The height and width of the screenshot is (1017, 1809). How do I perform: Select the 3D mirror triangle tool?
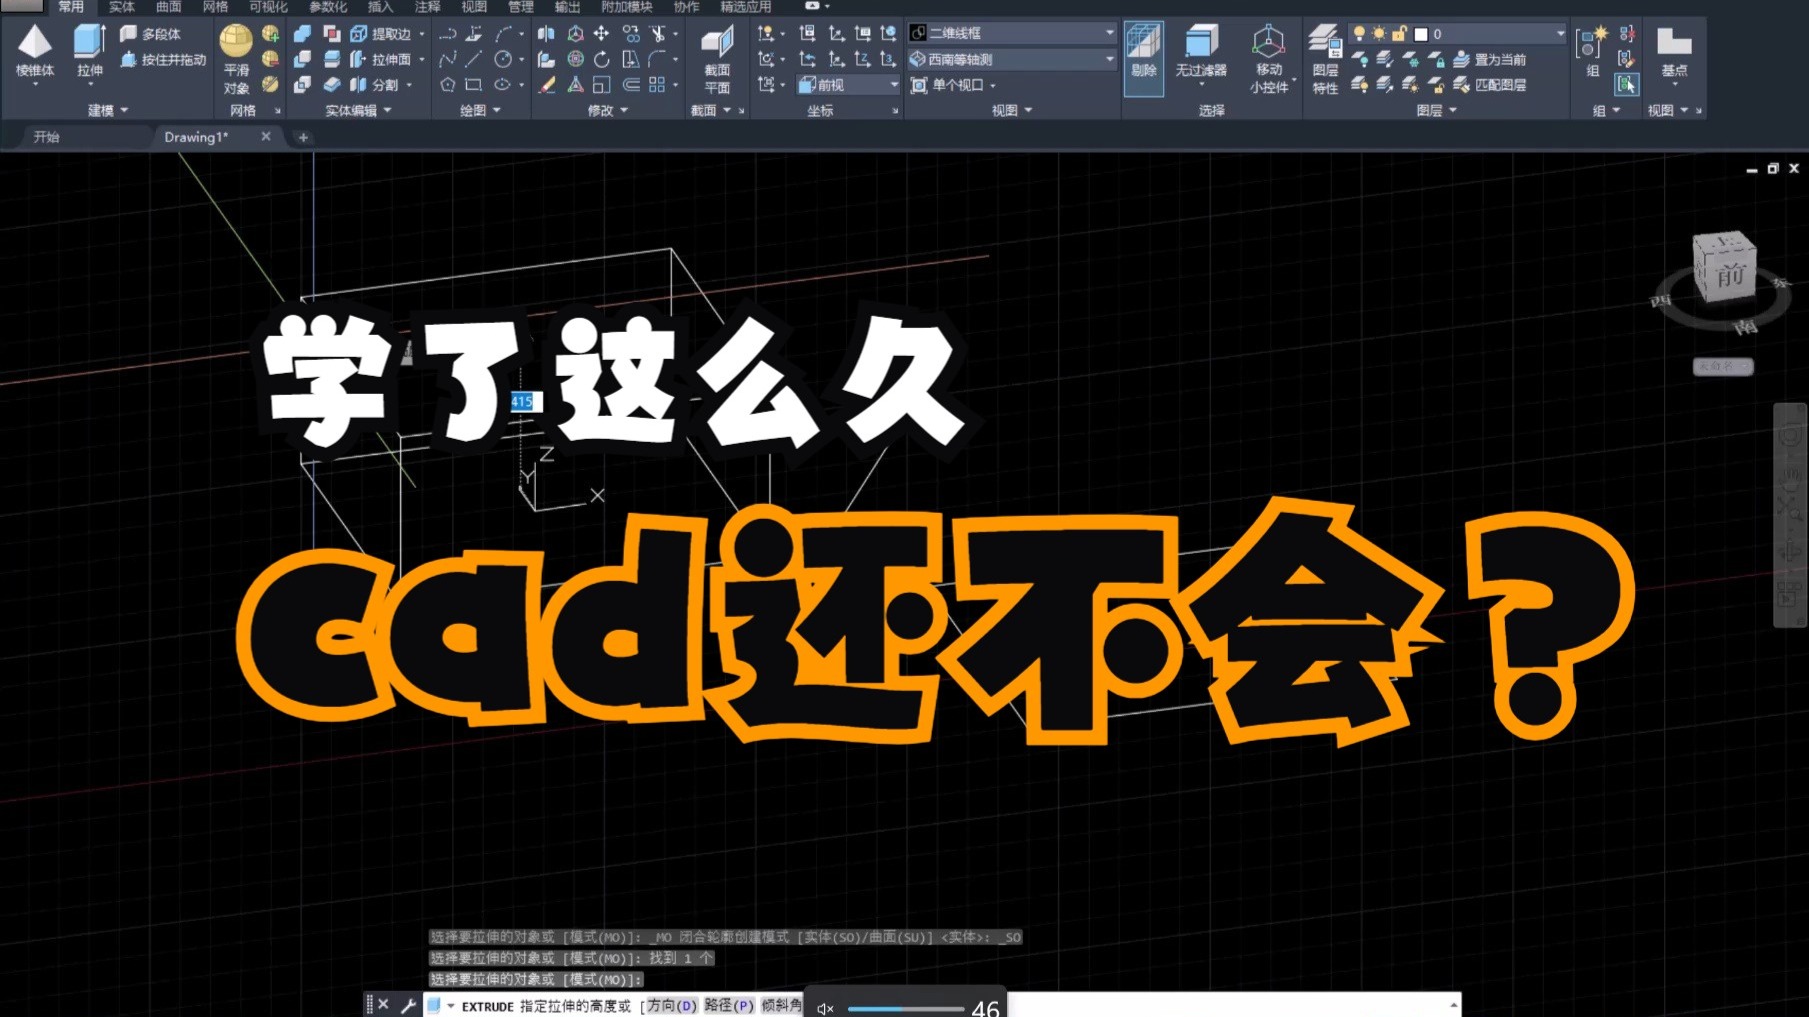pyautogui.click(x=575, y=85)
